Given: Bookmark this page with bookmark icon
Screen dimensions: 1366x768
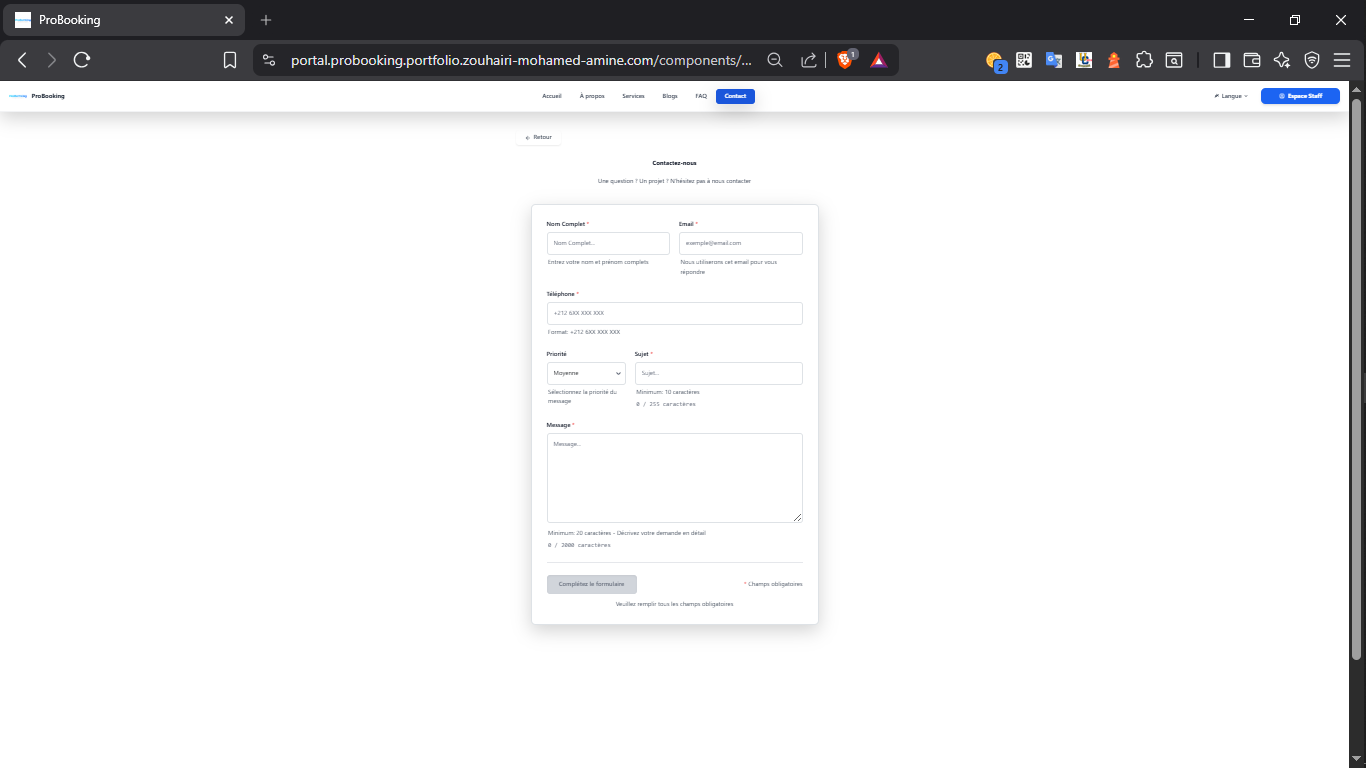Looking at the screenshot, I should (230, 60).
